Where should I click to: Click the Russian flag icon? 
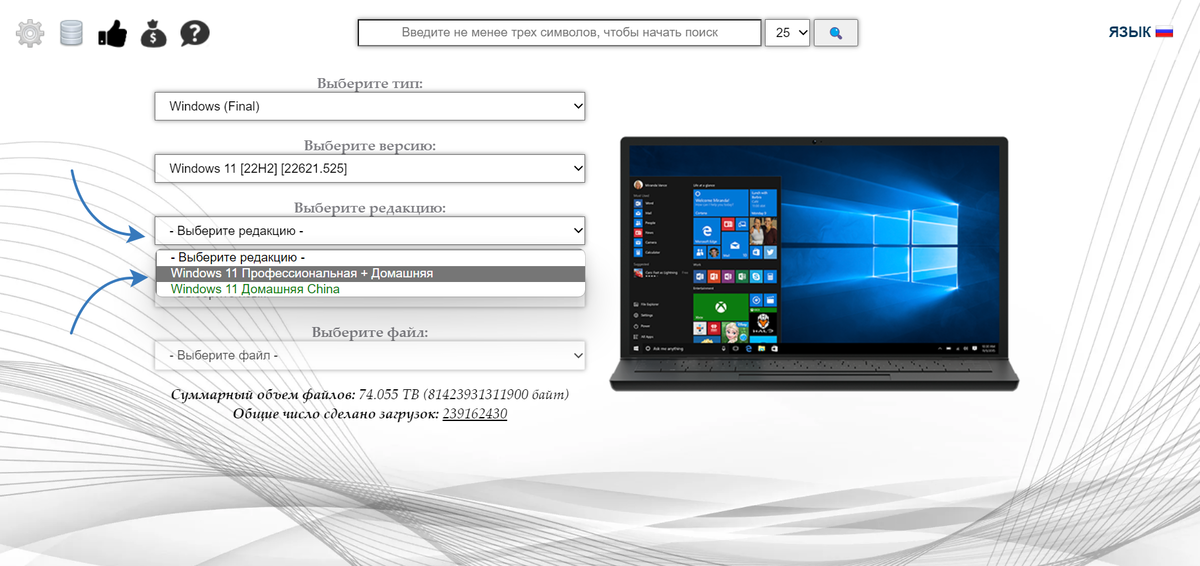pyautogui.click(x=1164, y=32)
